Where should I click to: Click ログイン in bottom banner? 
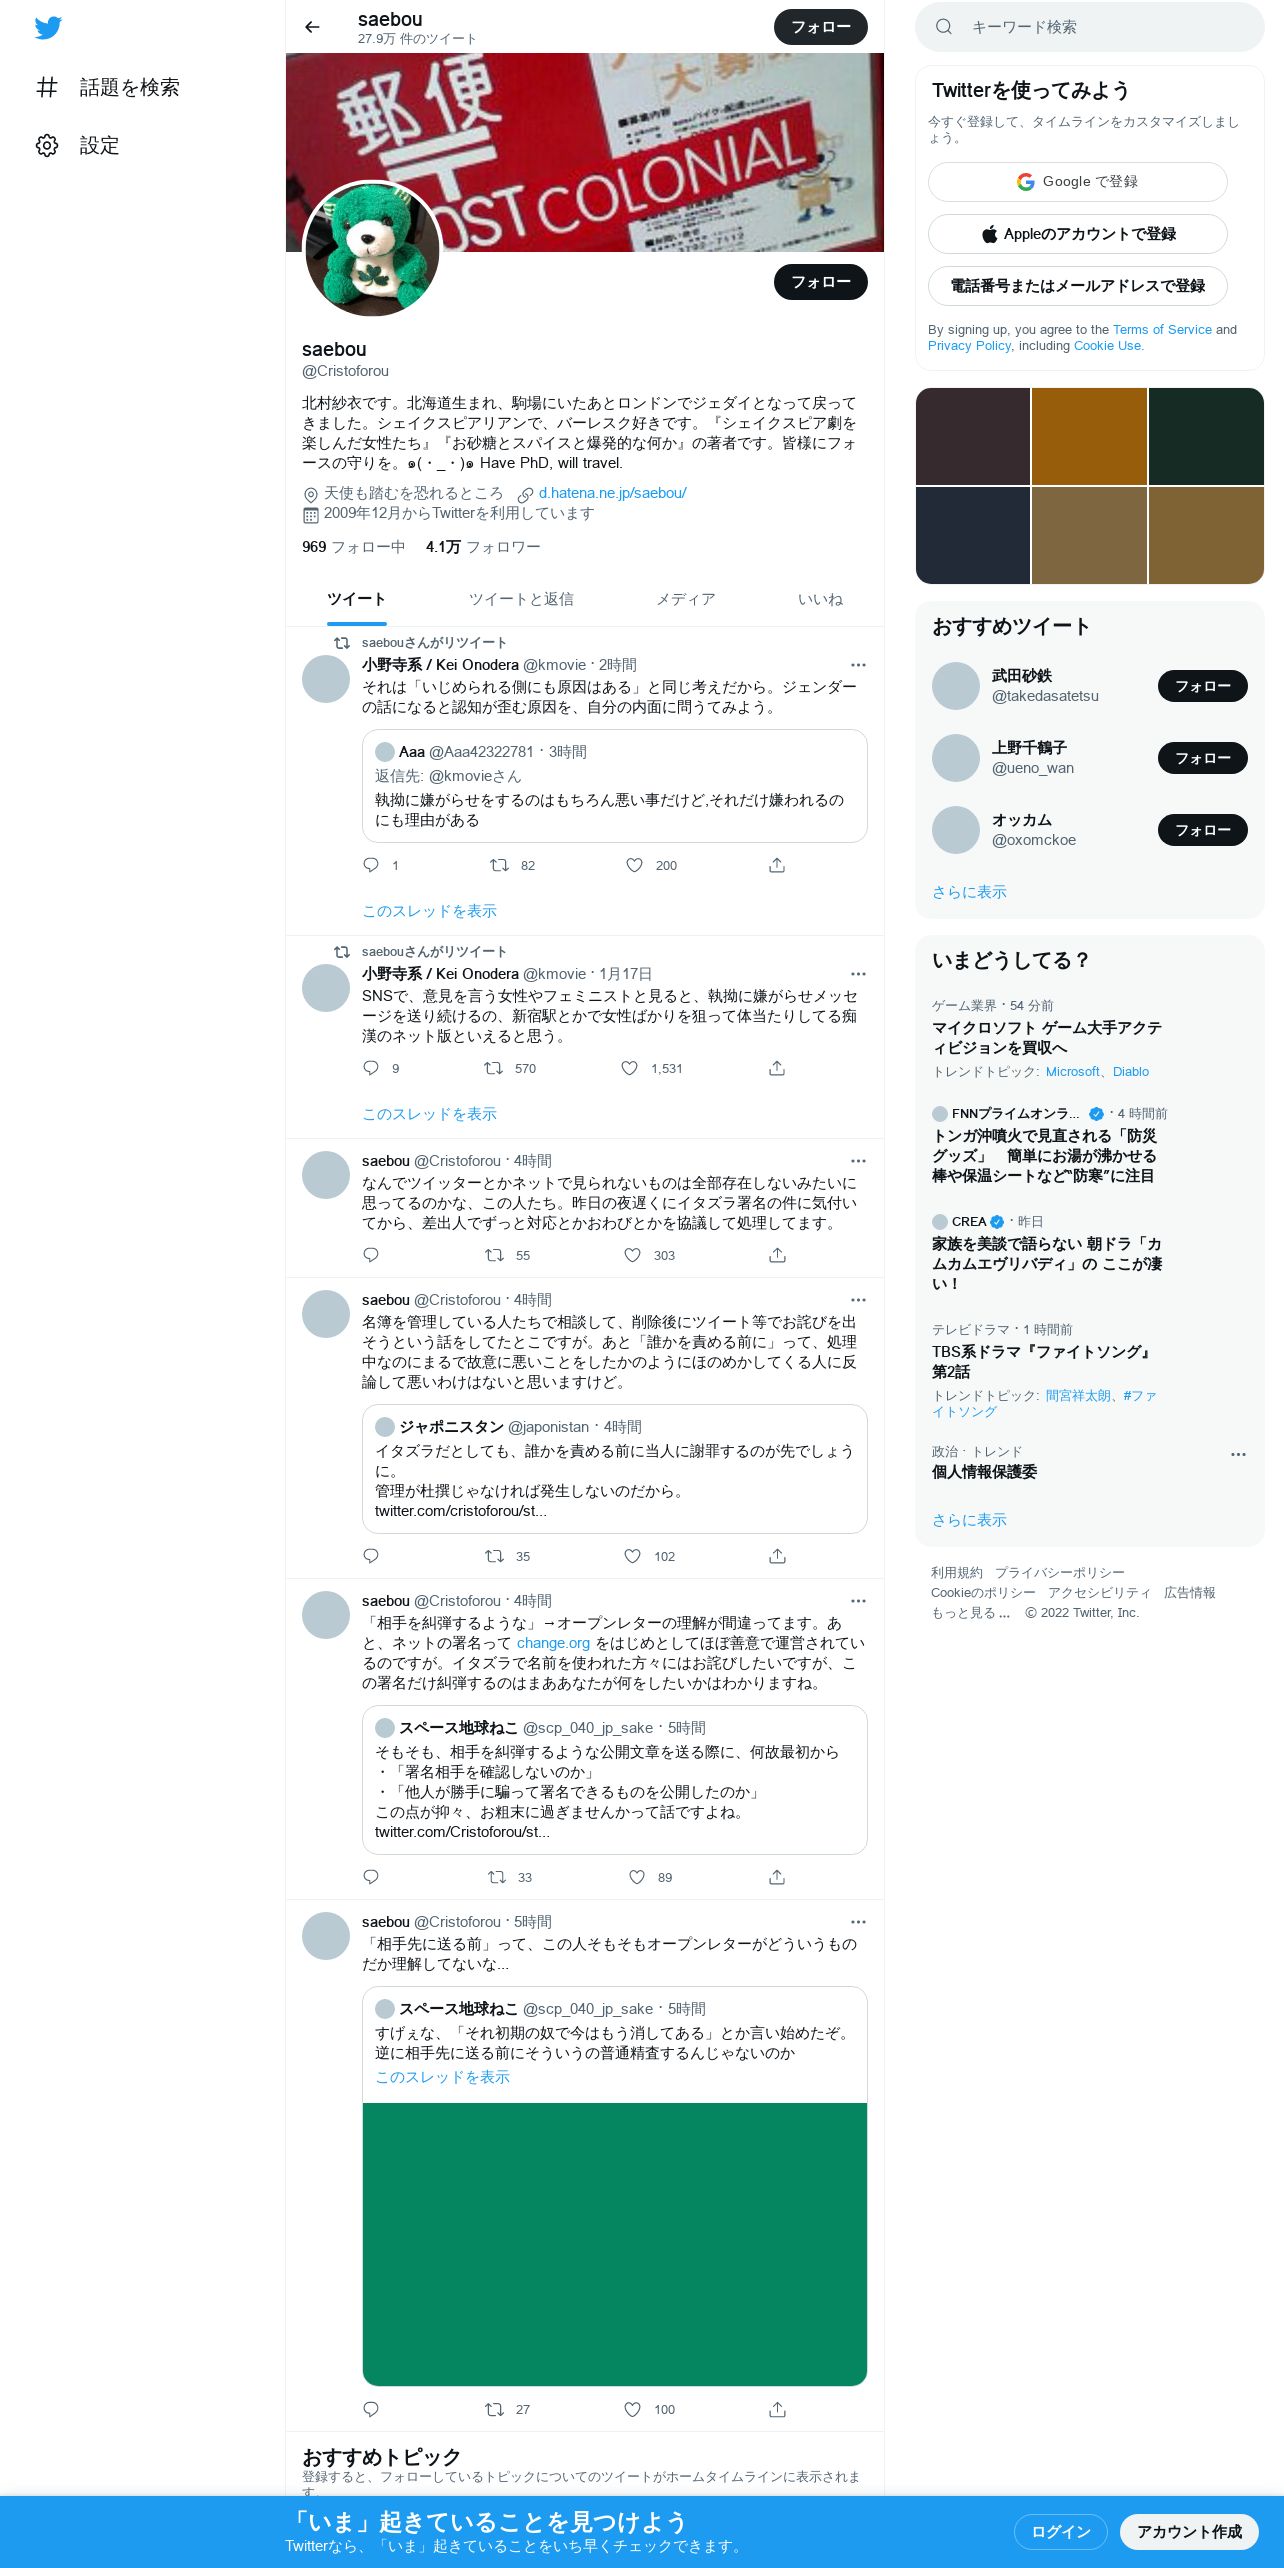click(x=1061, y=2531)
